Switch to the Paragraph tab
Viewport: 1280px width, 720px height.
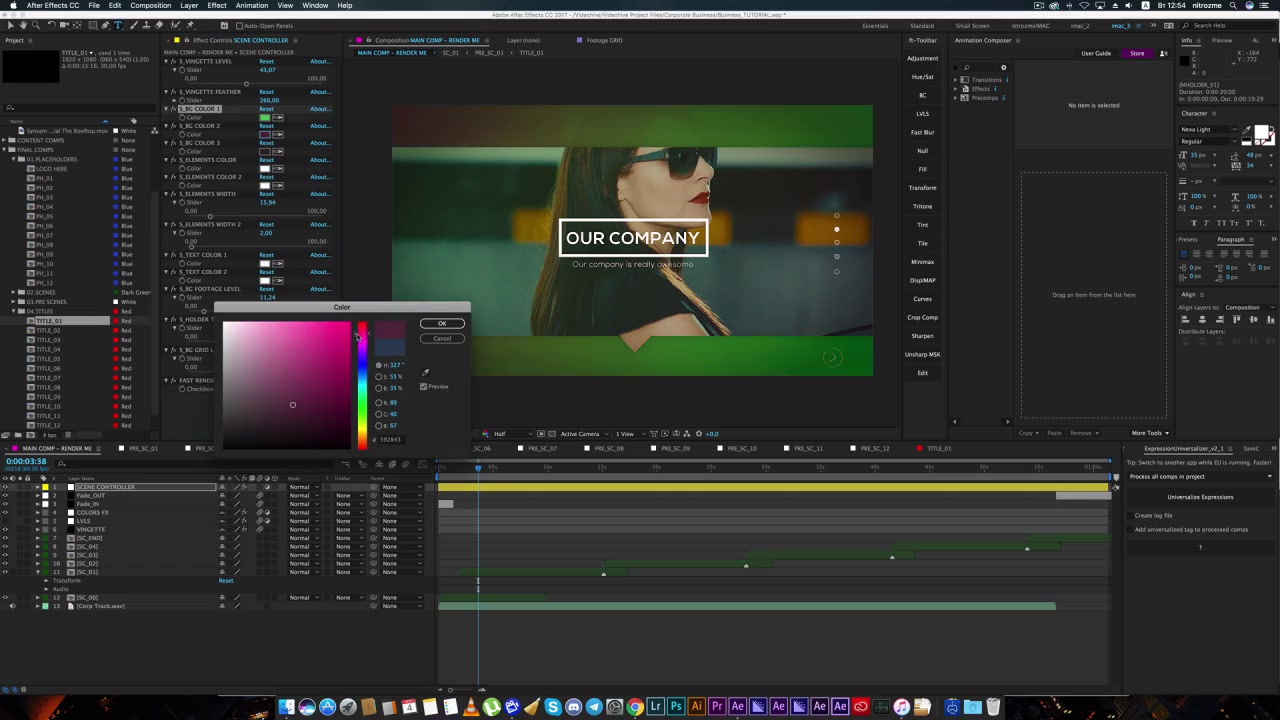point(1231,239)
